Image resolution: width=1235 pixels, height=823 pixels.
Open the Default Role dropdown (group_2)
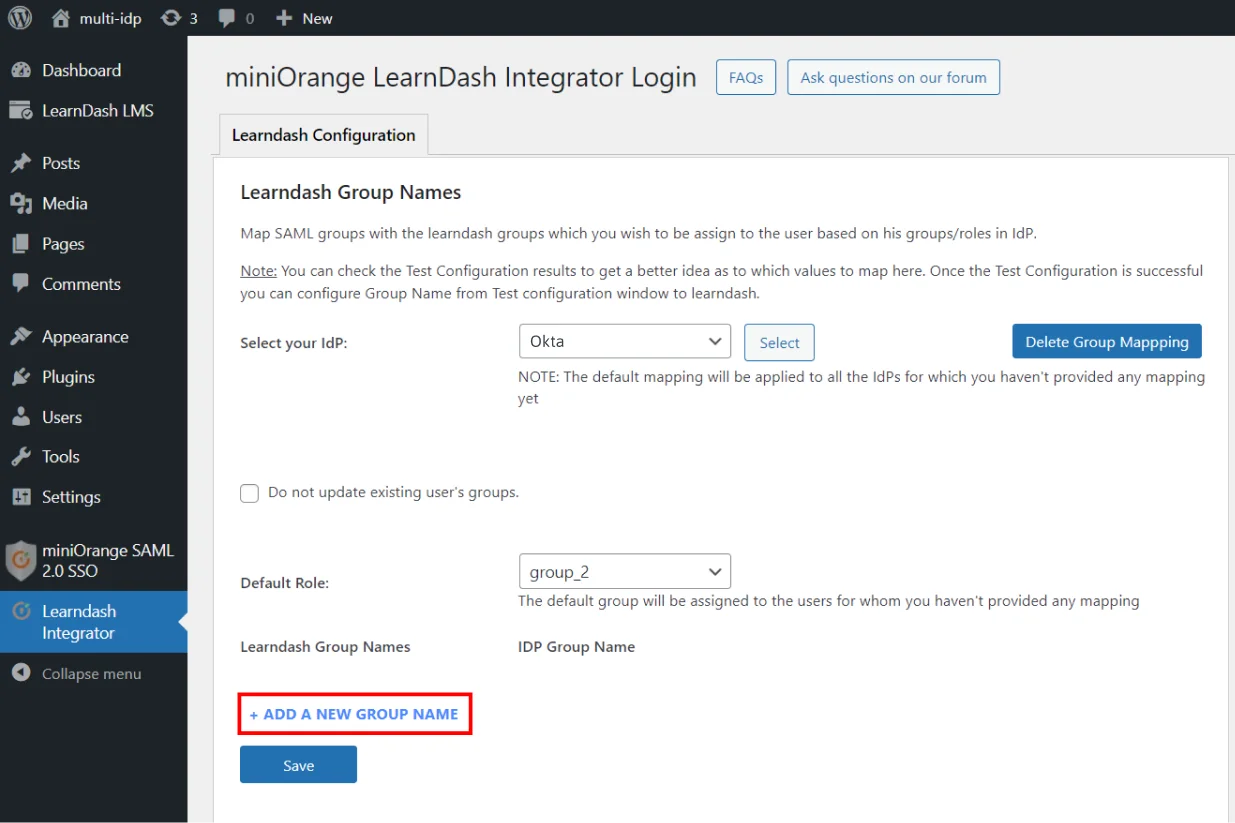click(625, 571)
